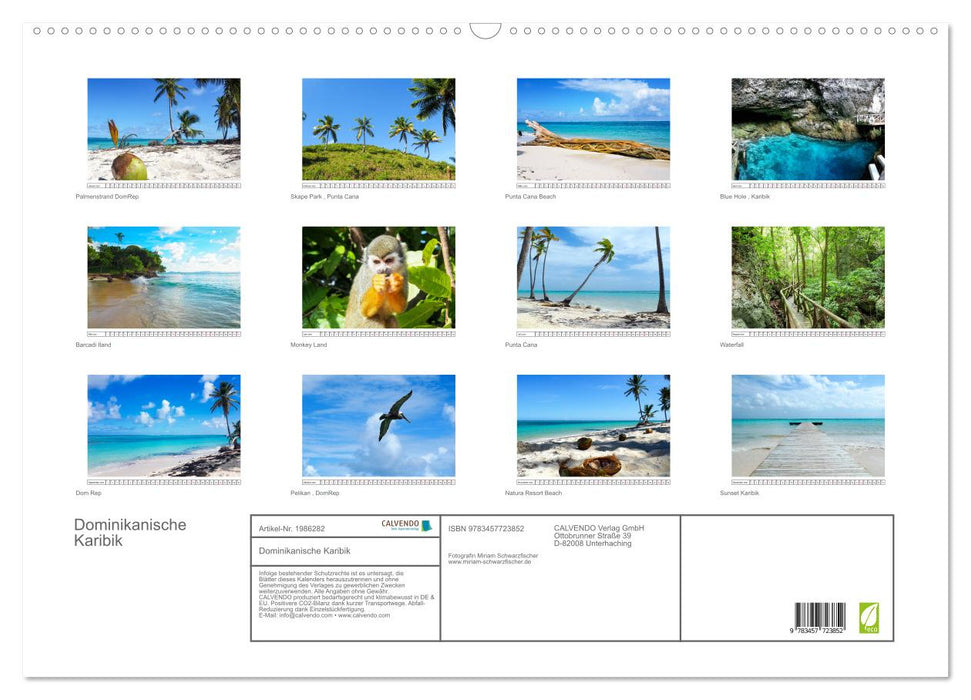Screen dimensions: 971x700
Task: Select the Blue Hole, Karibik thumbnail
Action: (x=808, y=129)
